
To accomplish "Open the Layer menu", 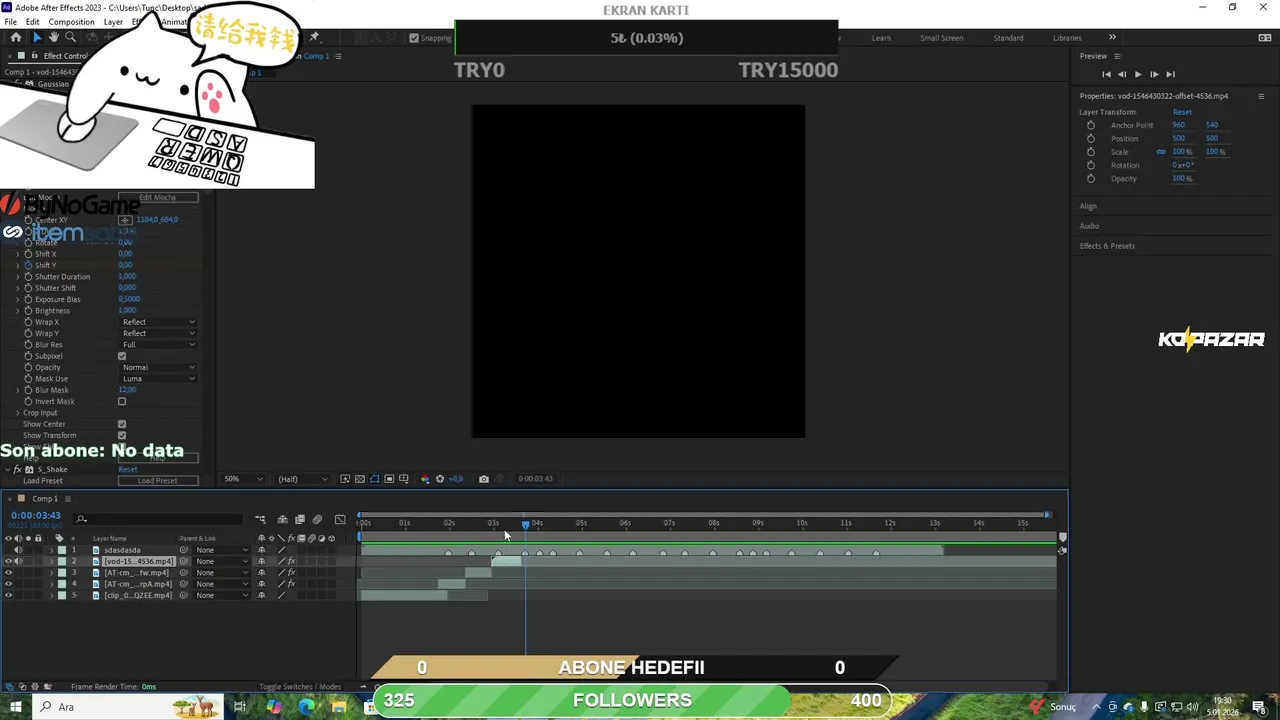I will (113, 22).
